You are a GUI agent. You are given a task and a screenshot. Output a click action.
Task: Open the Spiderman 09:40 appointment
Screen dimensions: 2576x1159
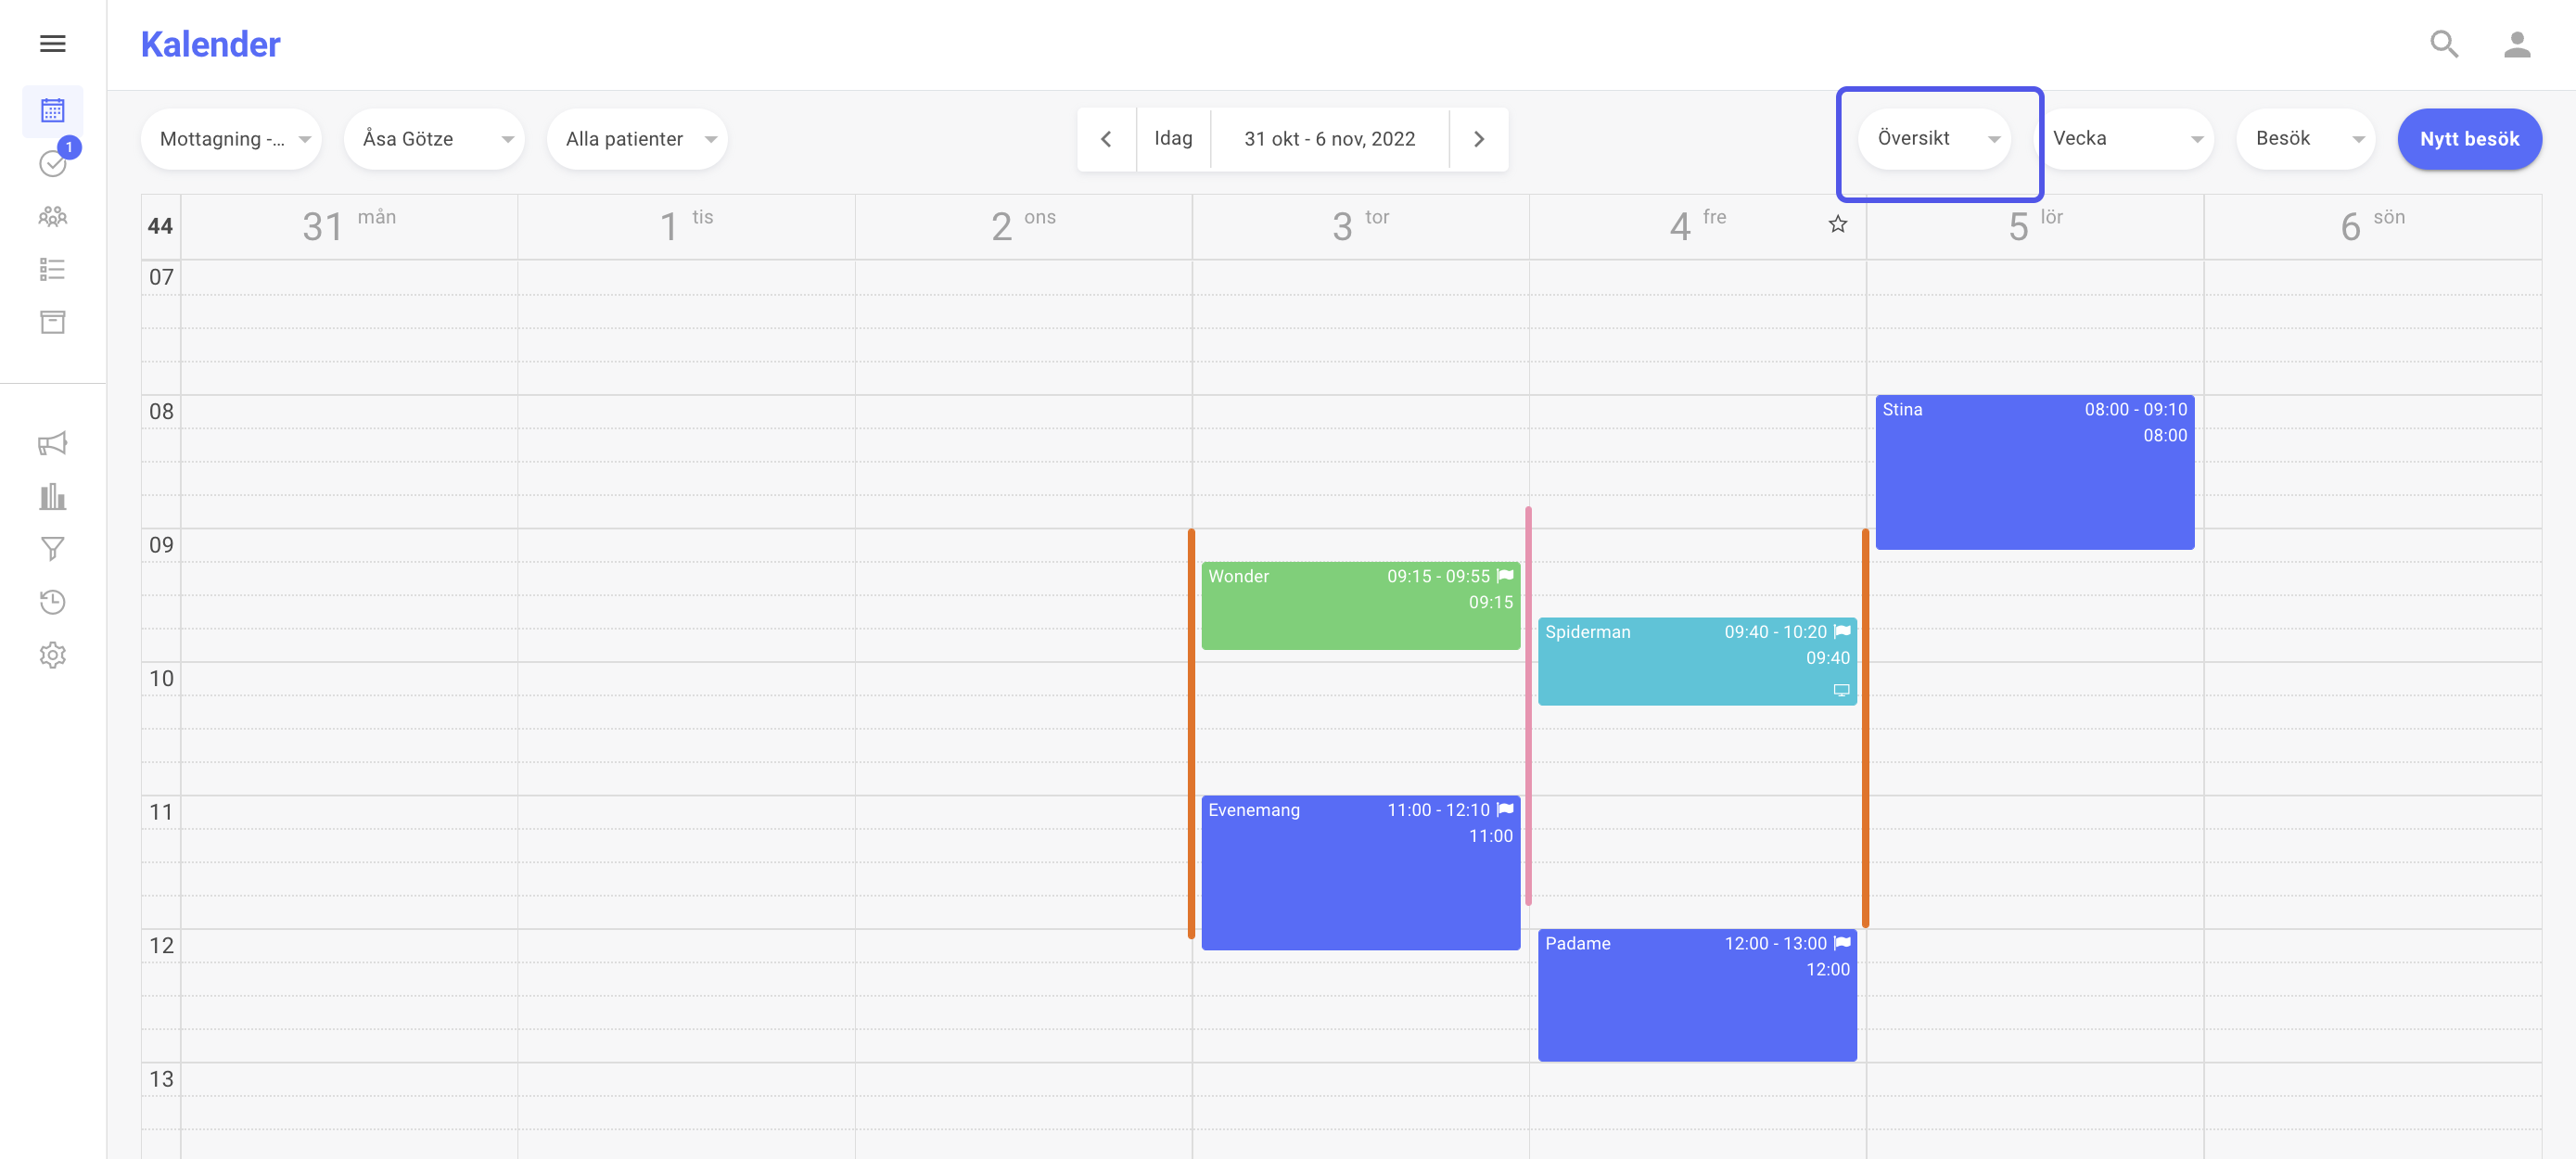pyautogui.click(x=1697, y=661)
